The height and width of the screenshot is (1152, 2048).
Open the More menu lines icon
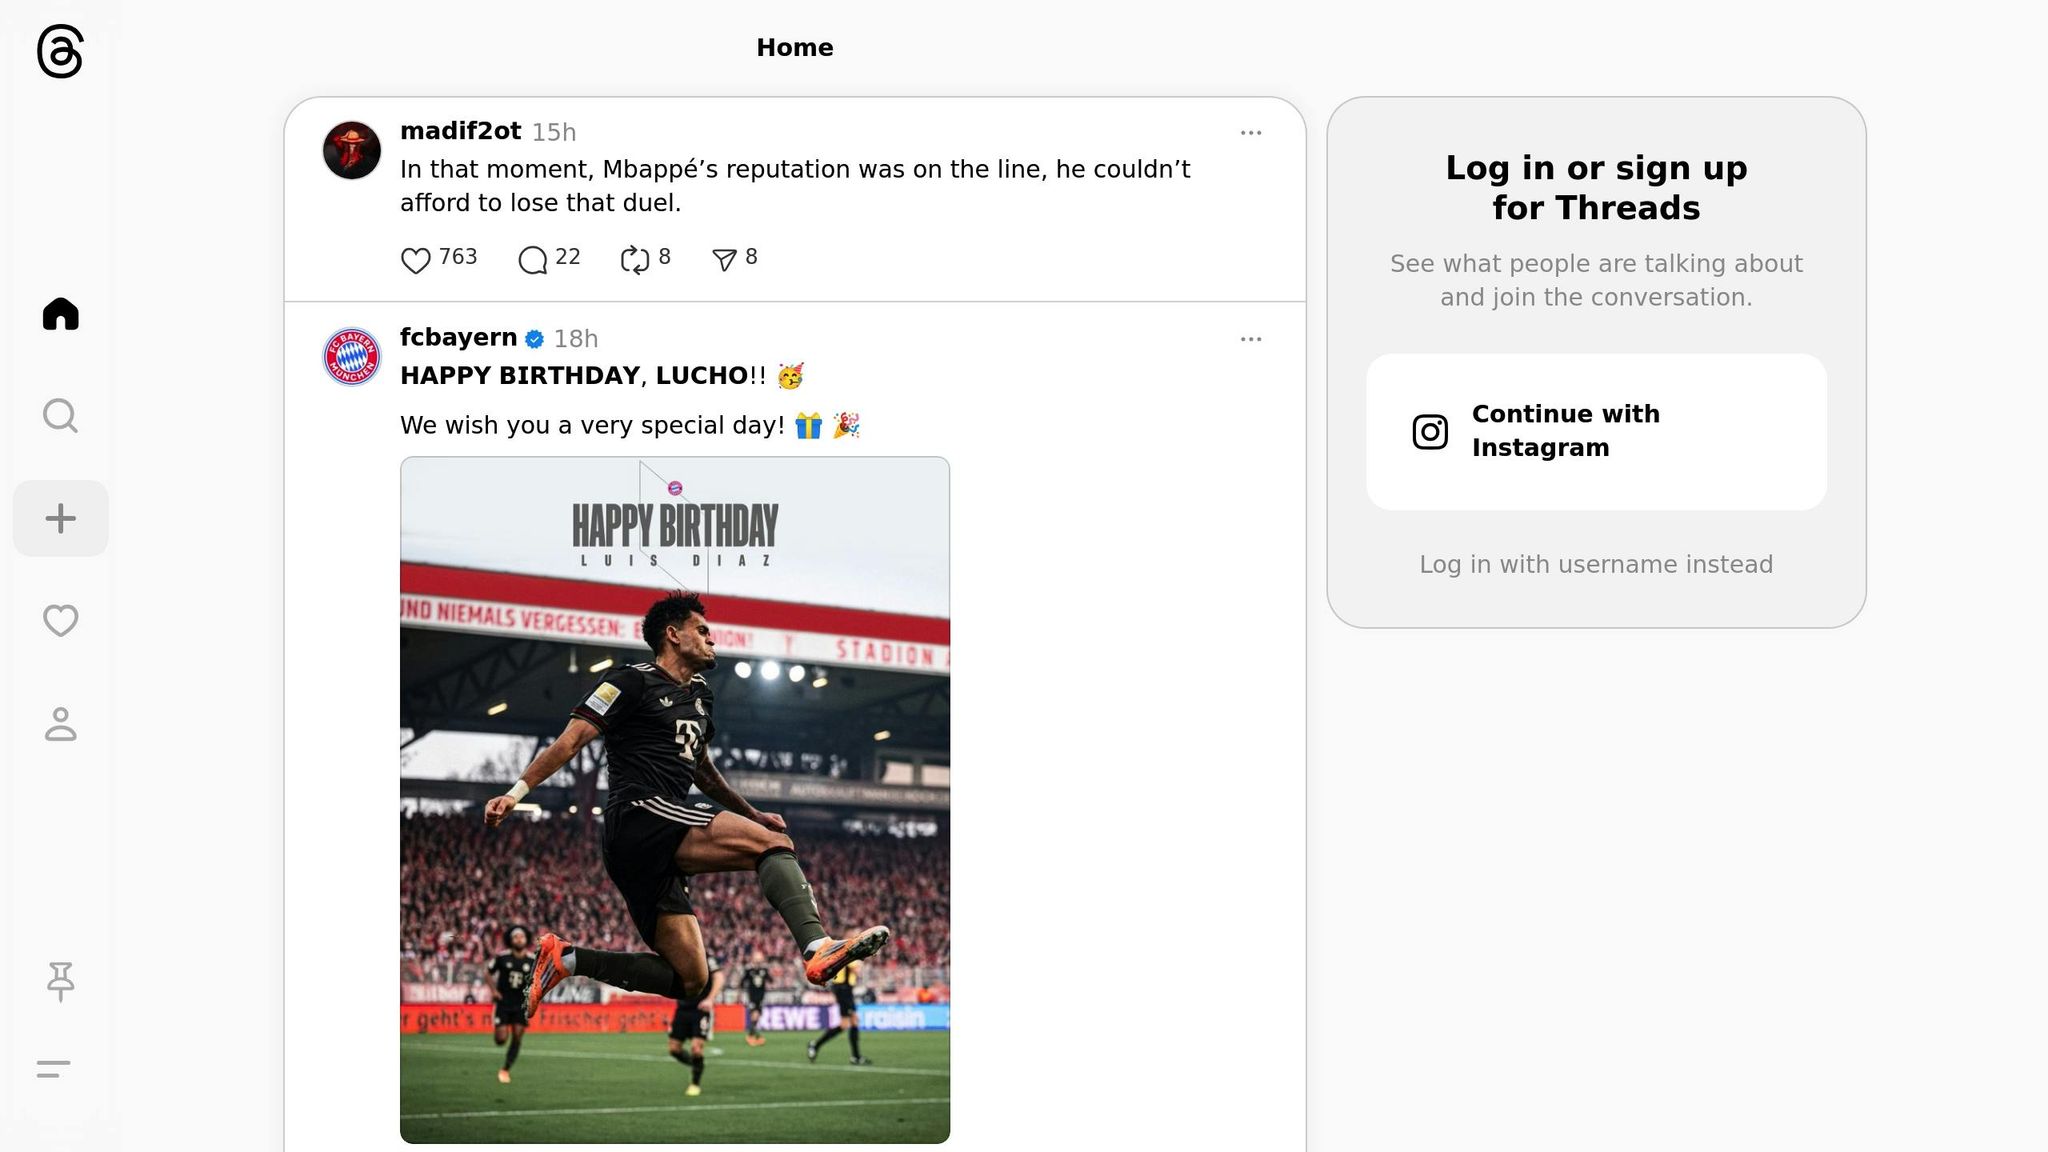coord(54,1069)
